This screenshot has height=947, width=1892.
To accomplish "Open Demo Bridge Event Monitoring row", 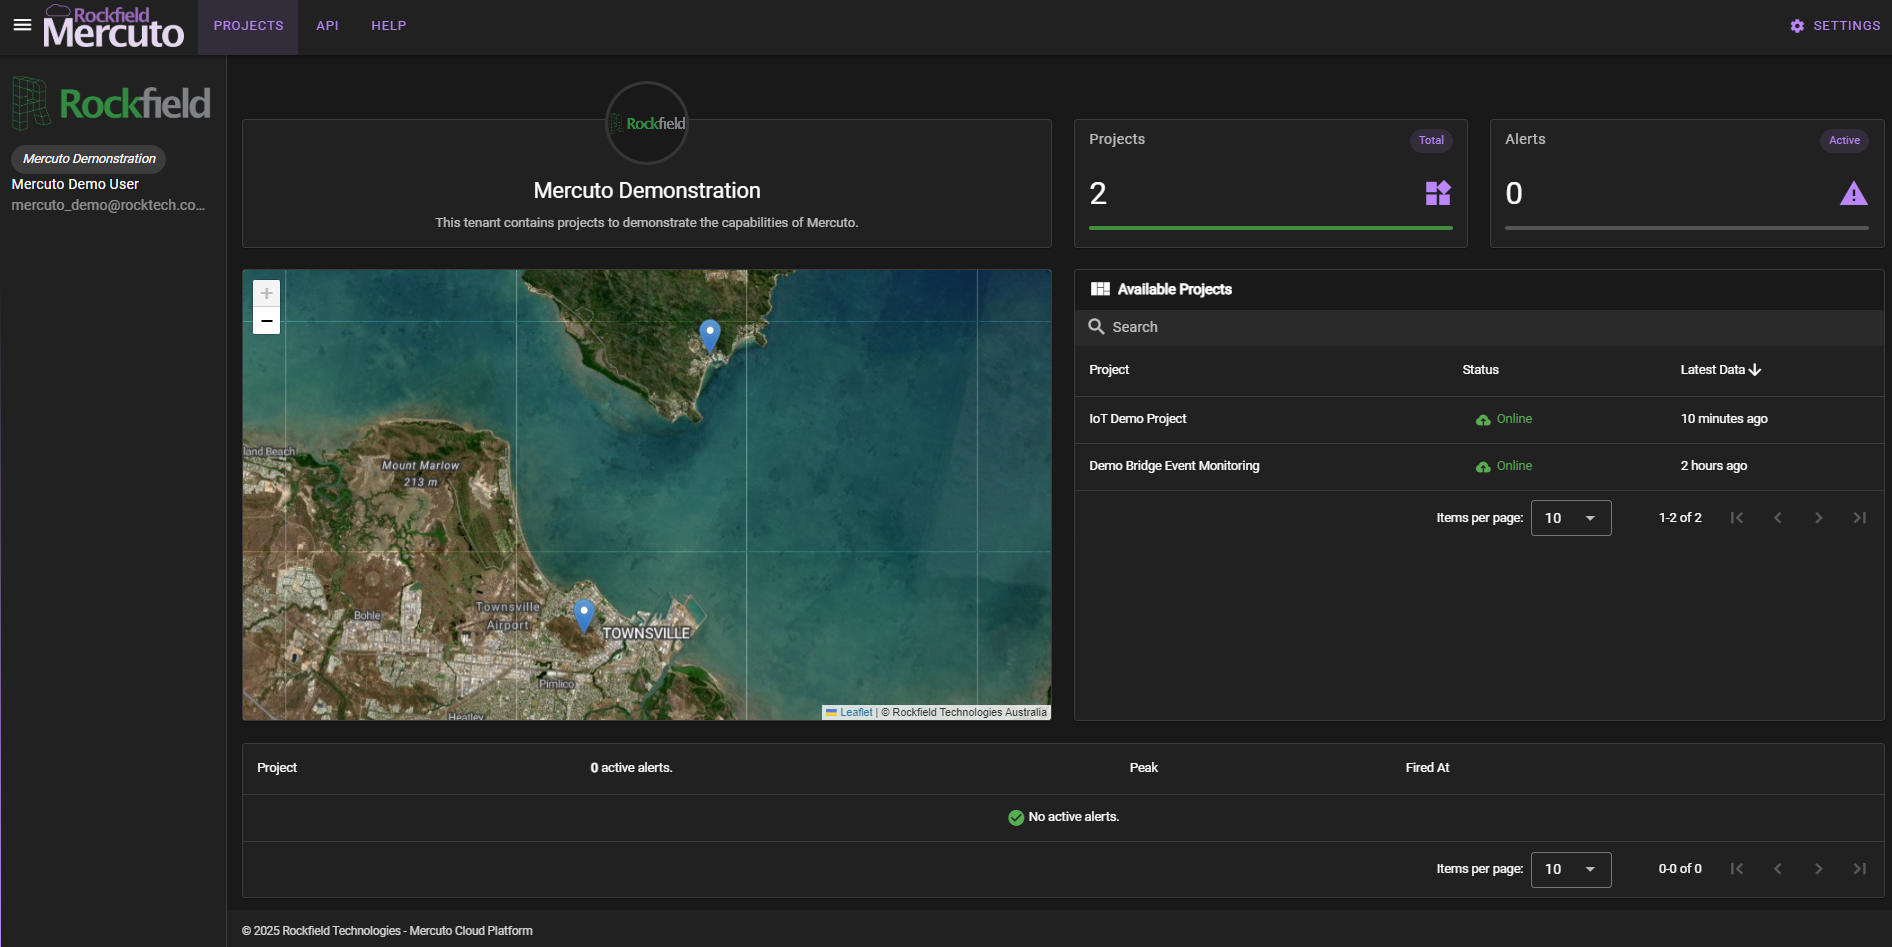I will [1479, 467].
